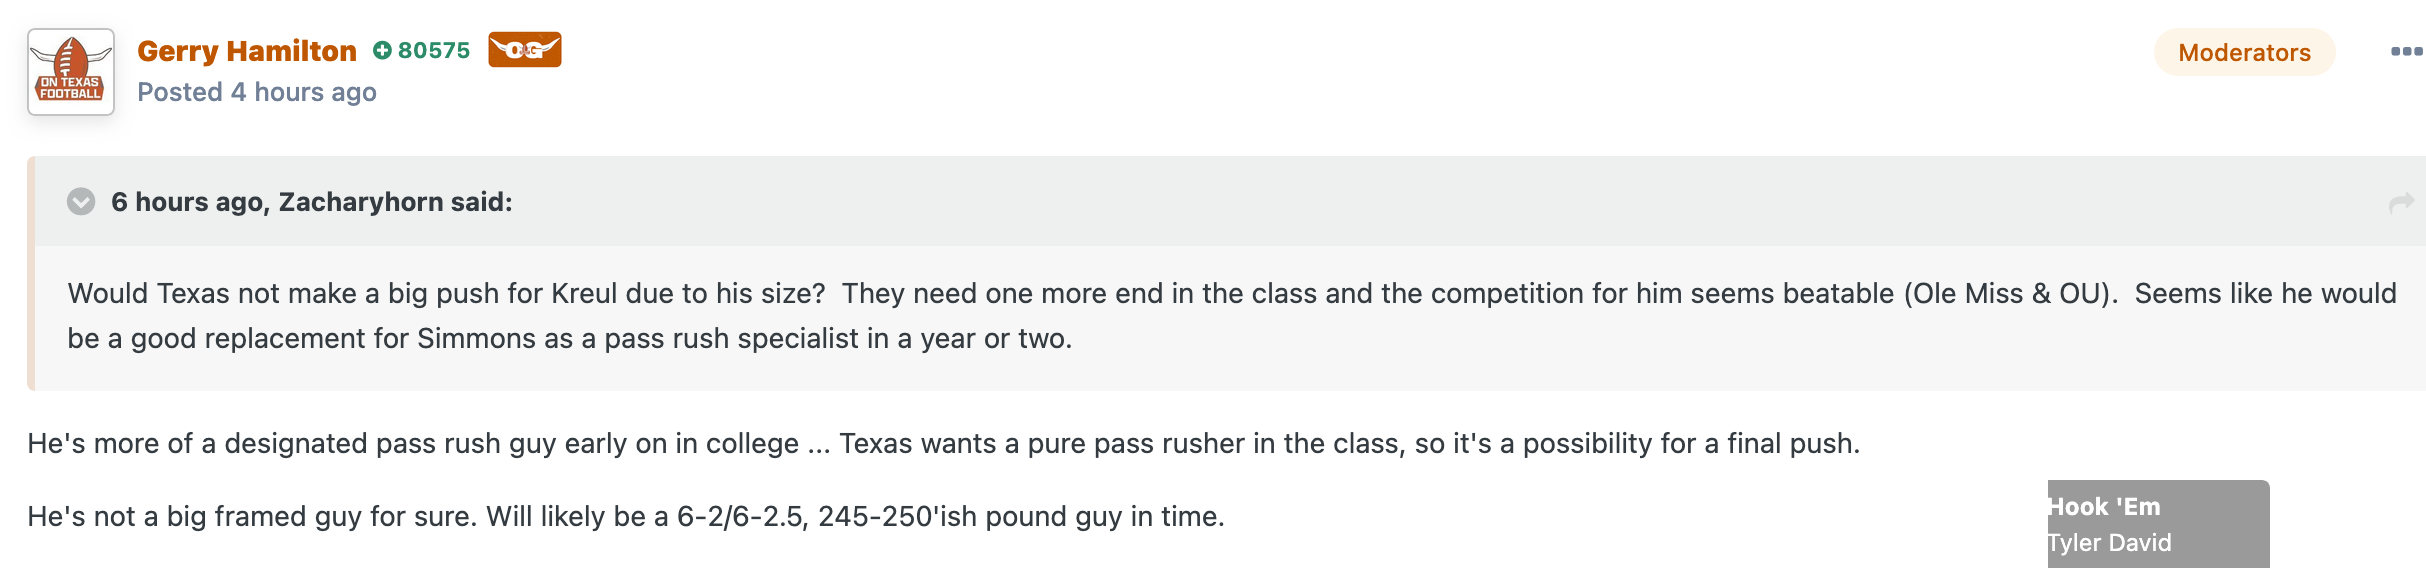2426x568 pixels.
Task: Click the quoted text about Kreul's size
Action: click(1232, 316)
